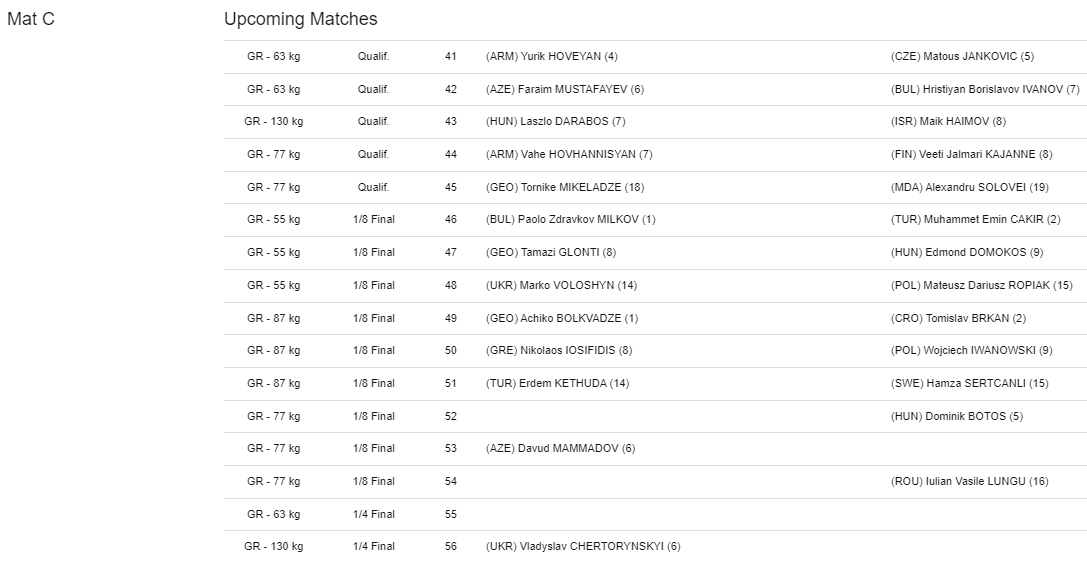This screenshot has width=1087, height=561.
Task: Click Matous JANKOVIC from CZE
Action: tap(962, 56)
